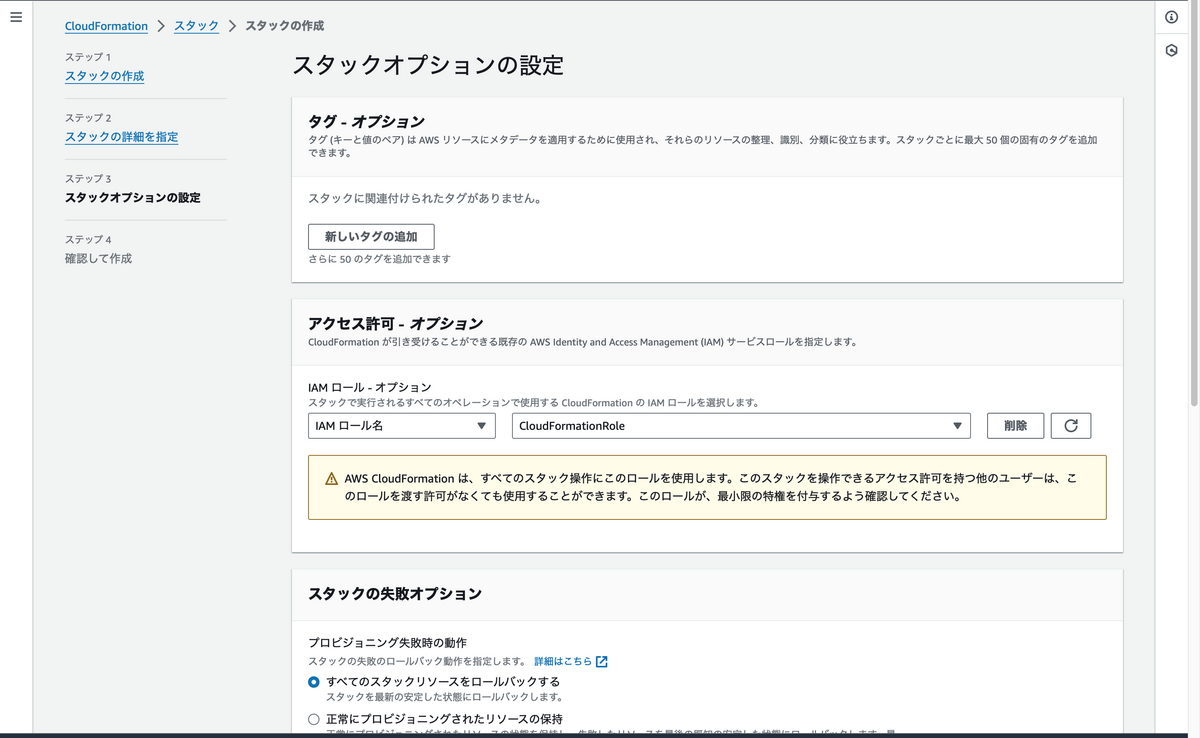Click さらに 50 のタグを追加できます text
Screen dimensions: 1200x738
coord(380,259)
